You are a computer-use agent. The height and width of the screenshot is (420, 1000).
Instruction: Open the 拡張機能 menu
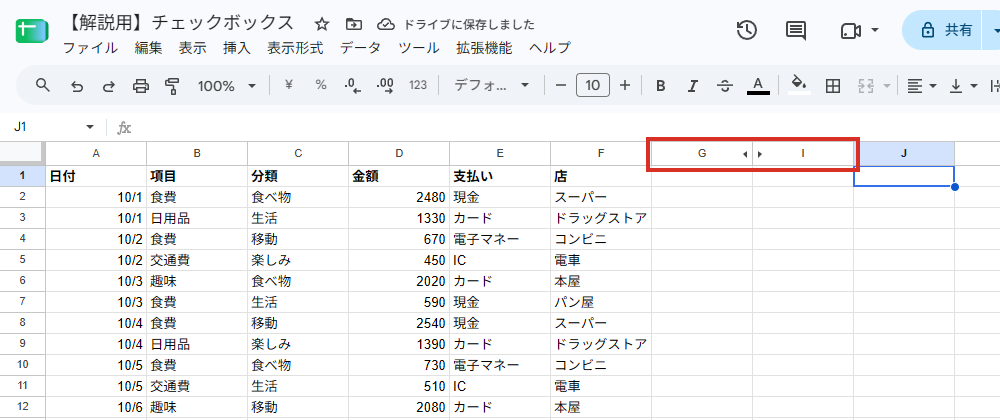tap(484, 48)
